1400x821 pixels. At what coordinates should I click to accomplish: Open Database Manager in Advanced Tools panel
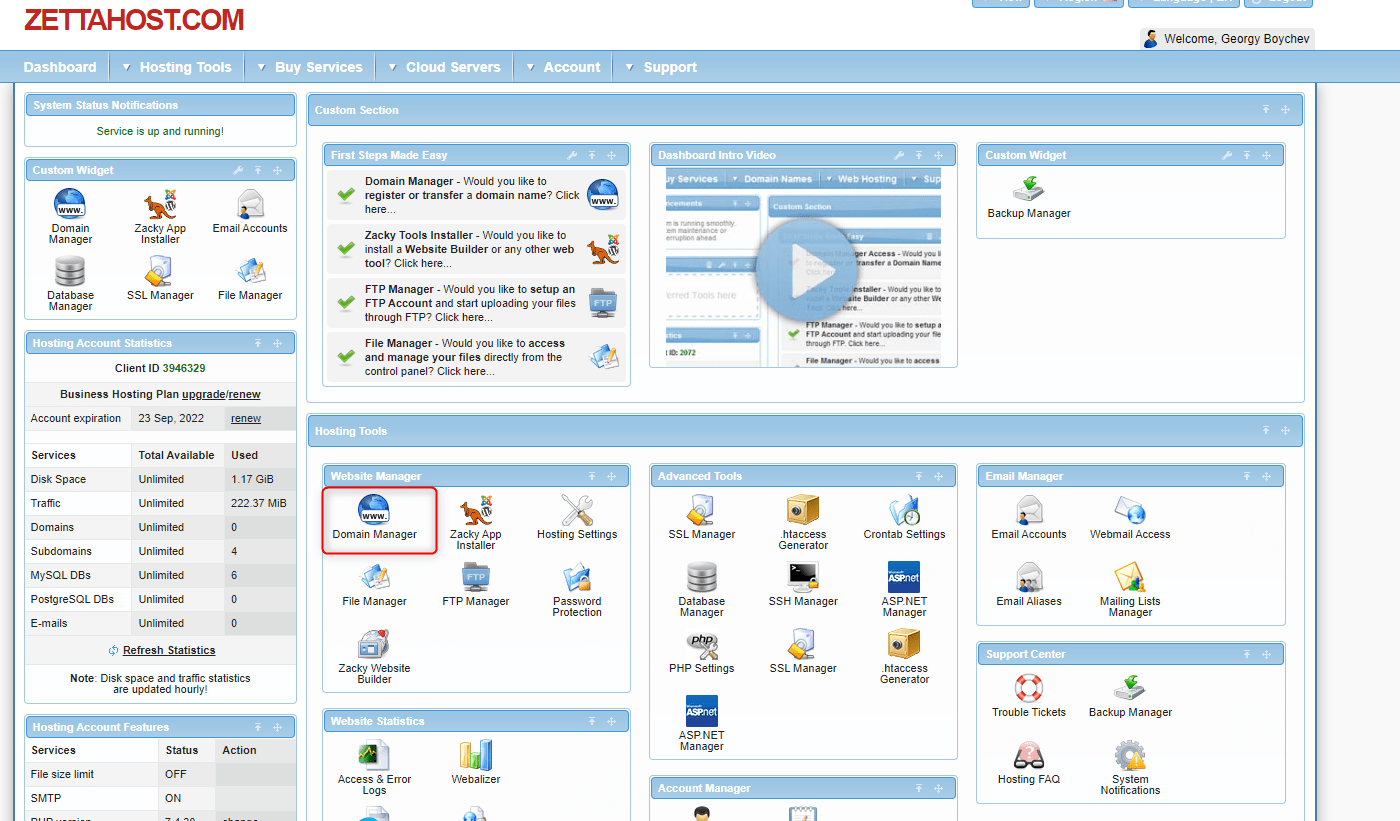point(702,590)
